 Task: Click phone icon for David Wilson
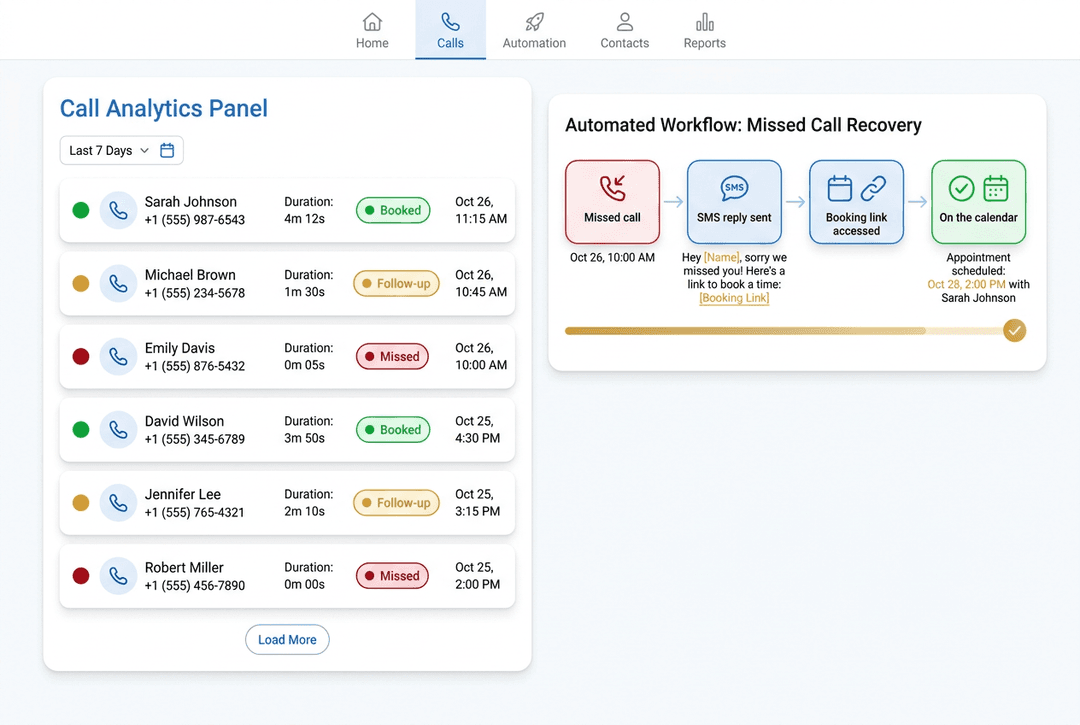tap(118, 430)
